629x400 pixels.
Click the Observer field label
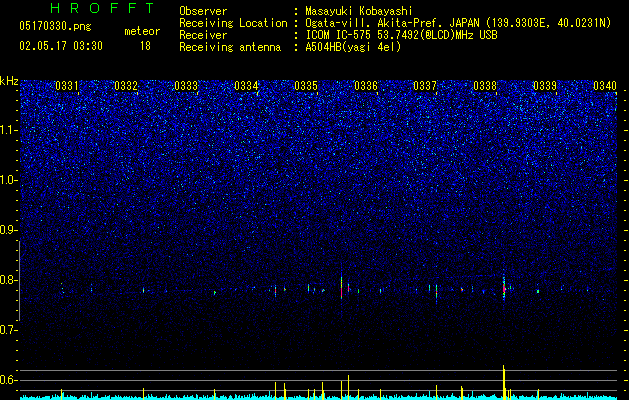(203, 11)
